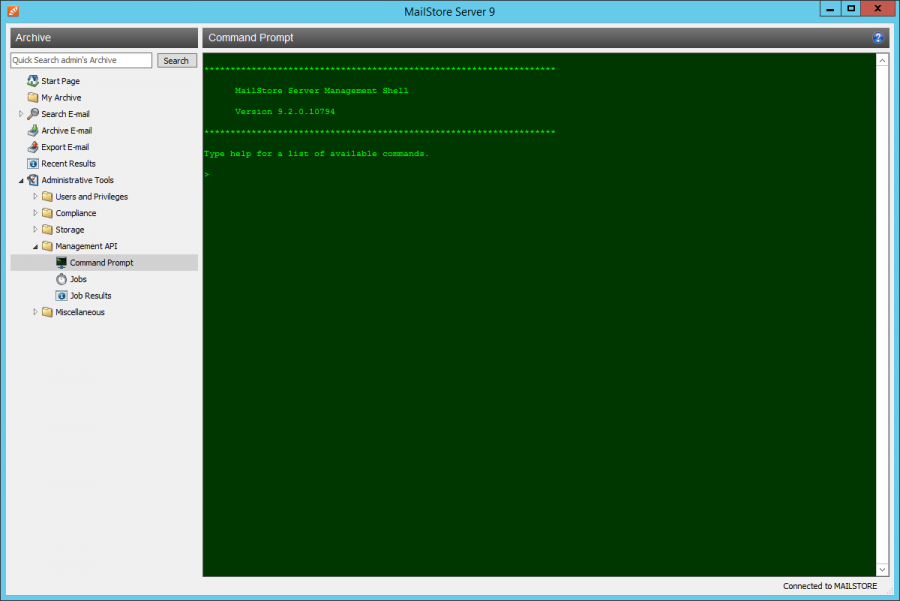This screenshot has width=900, height=601.
Task: Click the blue help question mark icon
Action: 878,38
